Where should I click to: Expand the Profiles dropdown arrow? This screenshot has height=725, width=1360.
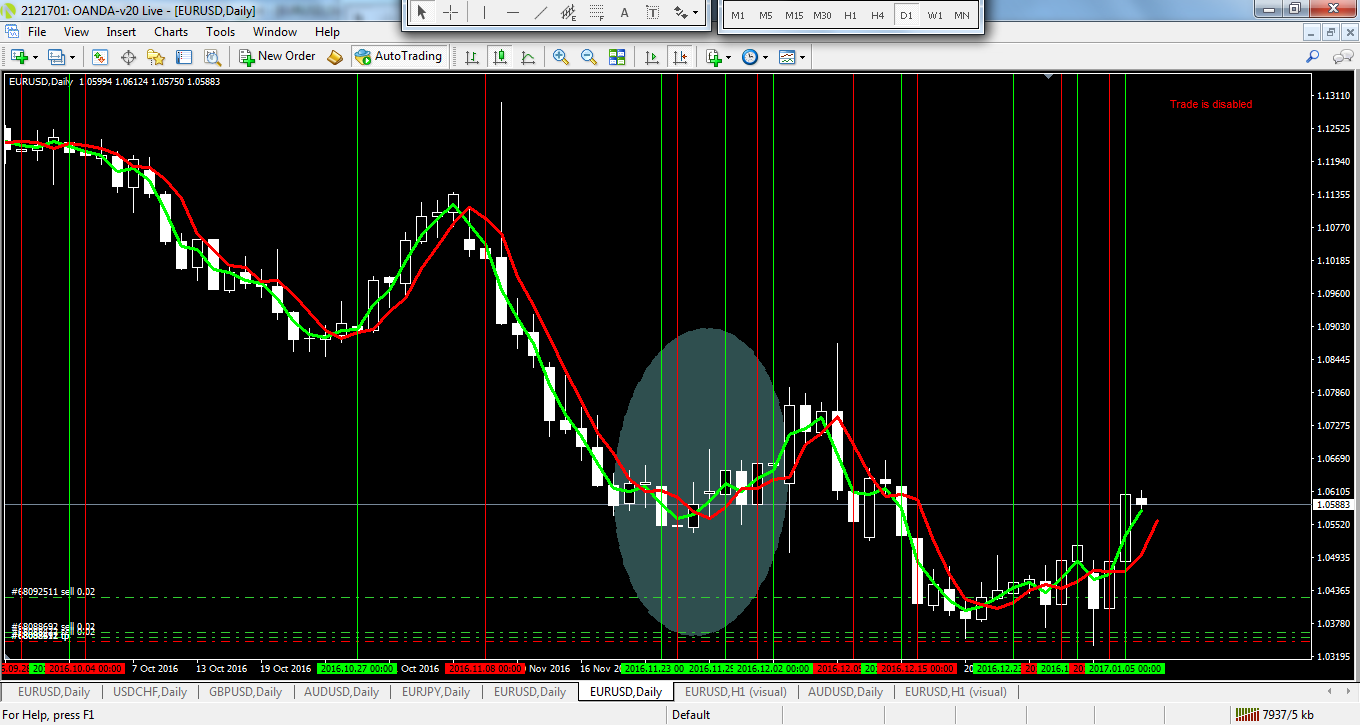[x=72, y=58]
